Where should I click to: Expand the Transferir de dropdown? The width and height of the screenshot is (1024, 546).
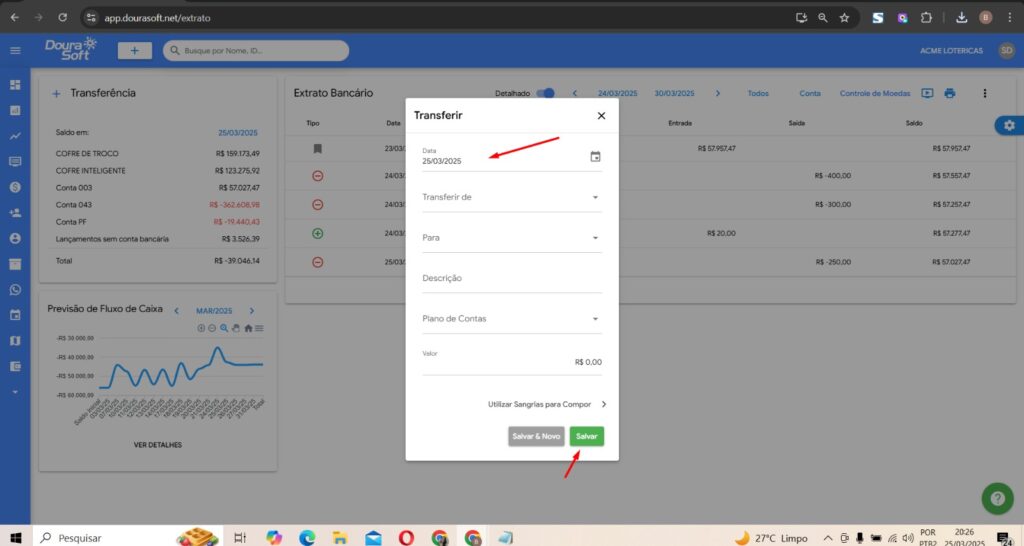click(x=512, y=197)
